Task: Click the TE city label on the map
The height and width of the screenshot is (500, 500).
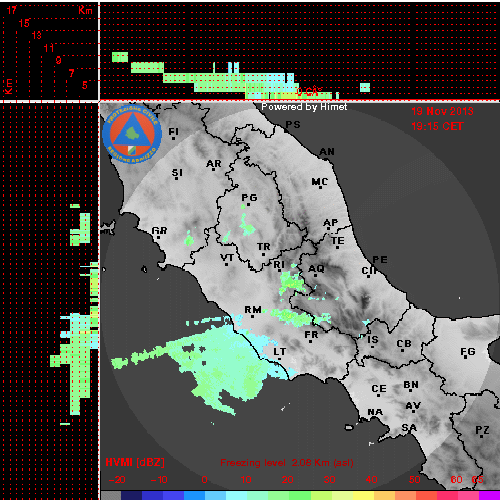Action: [338, 240]
